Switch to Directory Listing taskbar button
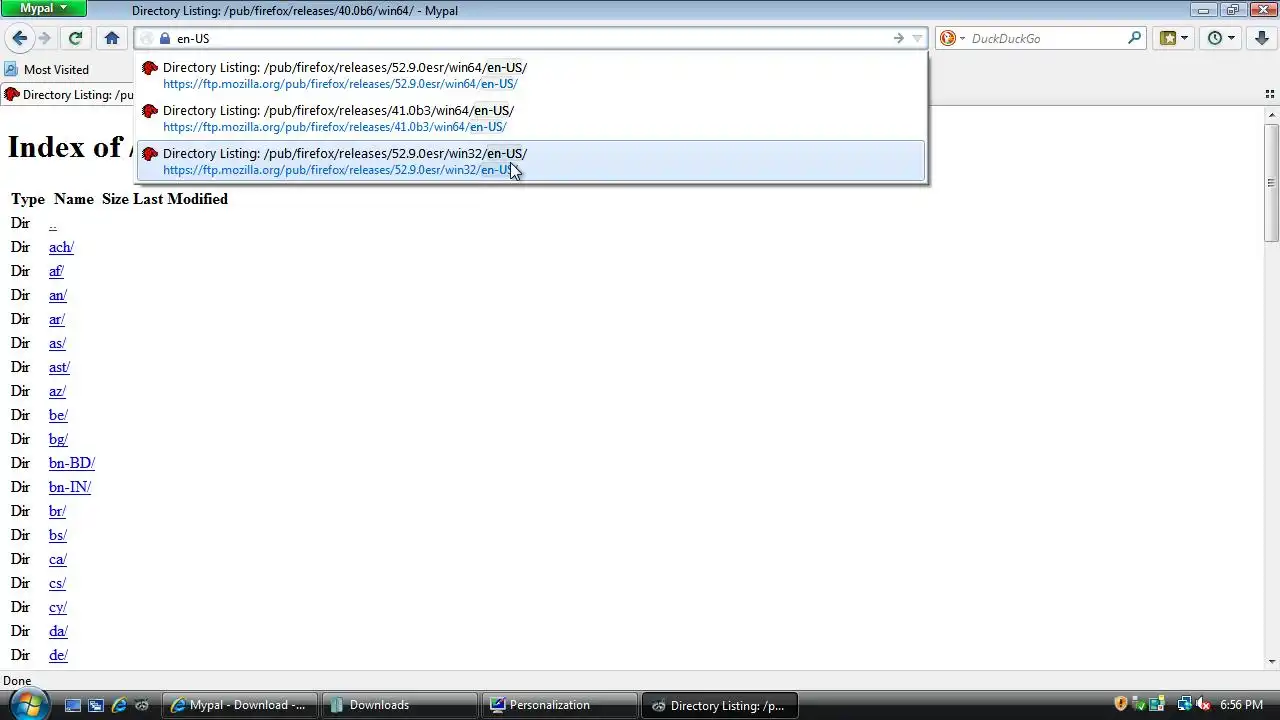The height and width of the screenshot is (720, 1280). 720,705
